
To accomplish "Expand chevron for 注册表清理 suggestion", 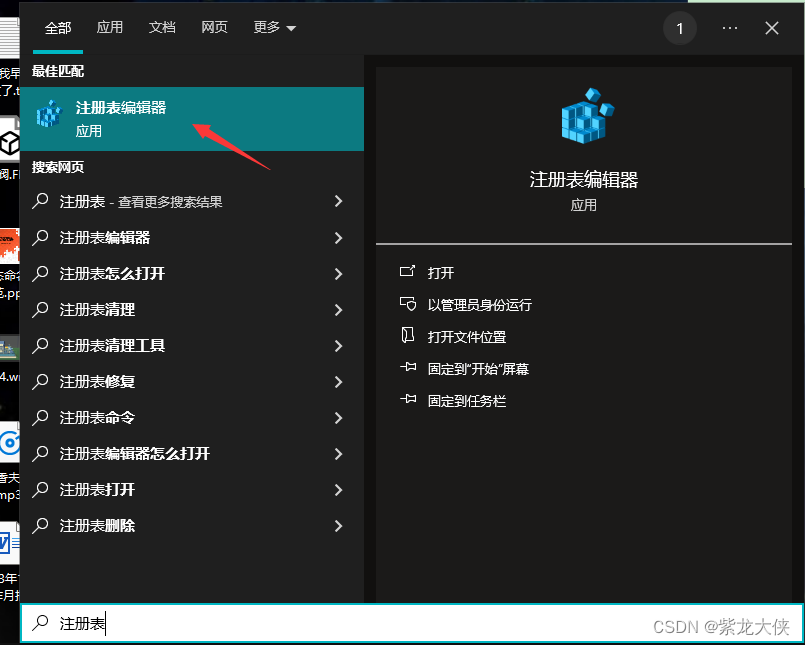I will coord(338,310).
